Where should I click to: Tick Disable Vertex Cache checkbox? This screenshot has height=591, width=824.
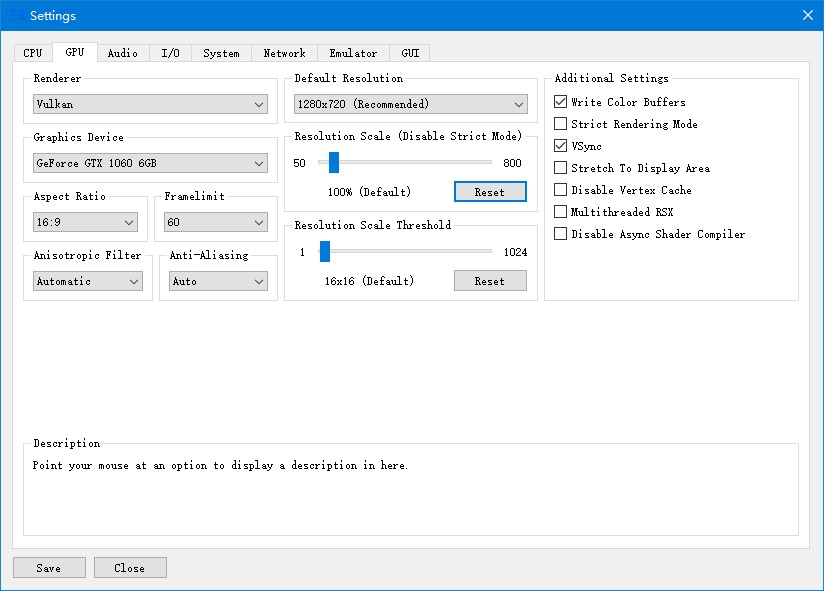click(561, 190)
